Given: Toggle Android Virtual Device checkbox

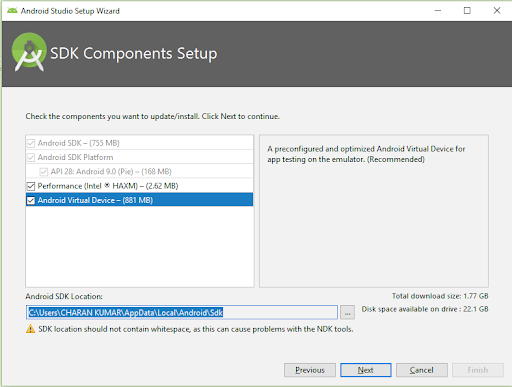Looking at the screenshot, I should coord(31,200).
